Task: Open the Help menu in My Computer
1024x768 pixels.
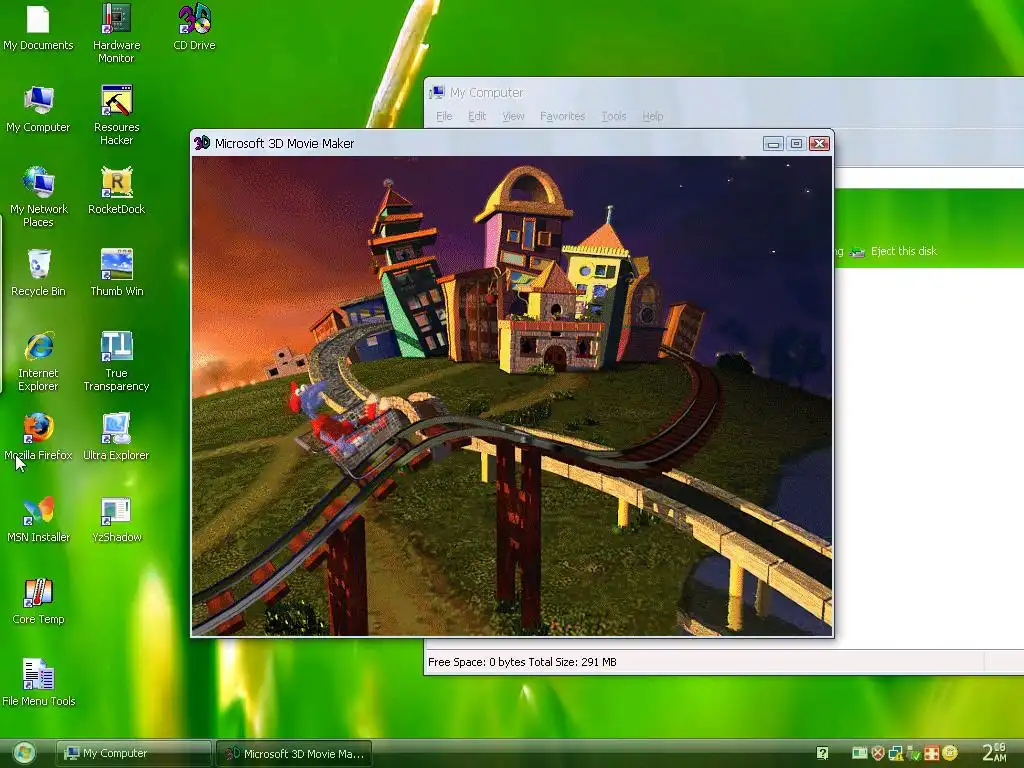Action: pyautogui.click(x=652, y=116)
